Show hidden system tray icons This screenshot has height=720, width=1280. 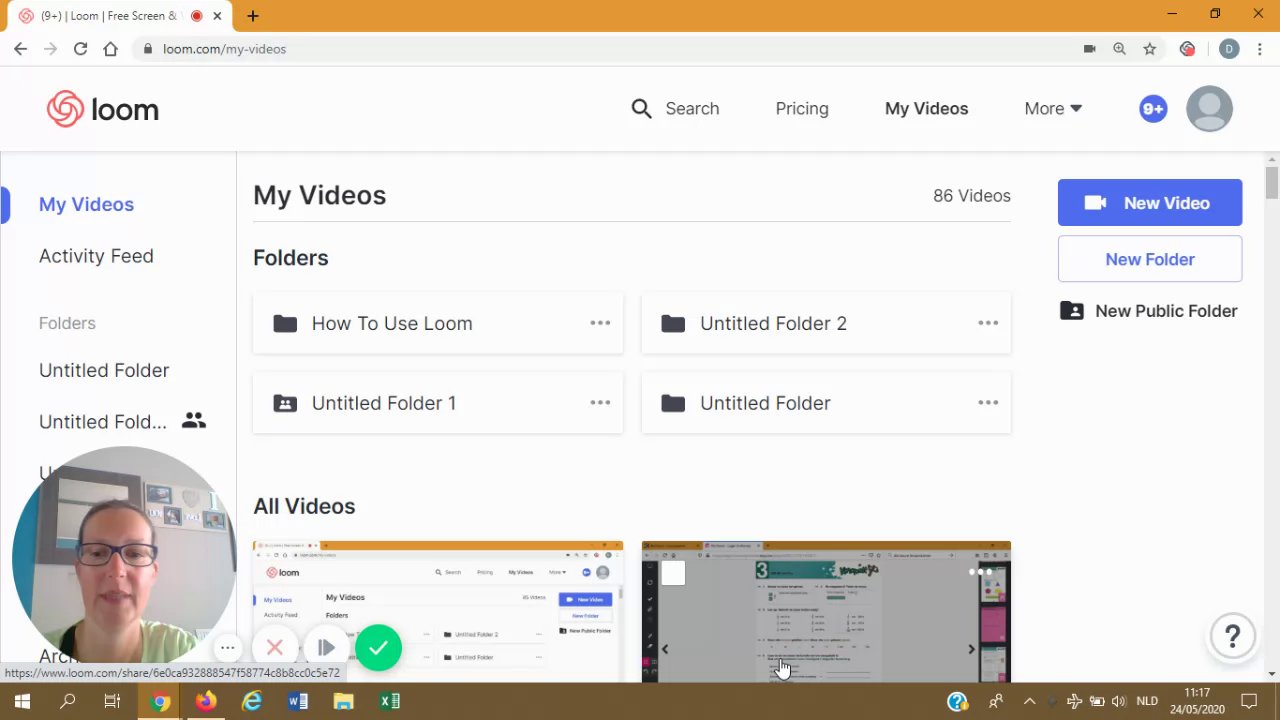pos(1029,701)
